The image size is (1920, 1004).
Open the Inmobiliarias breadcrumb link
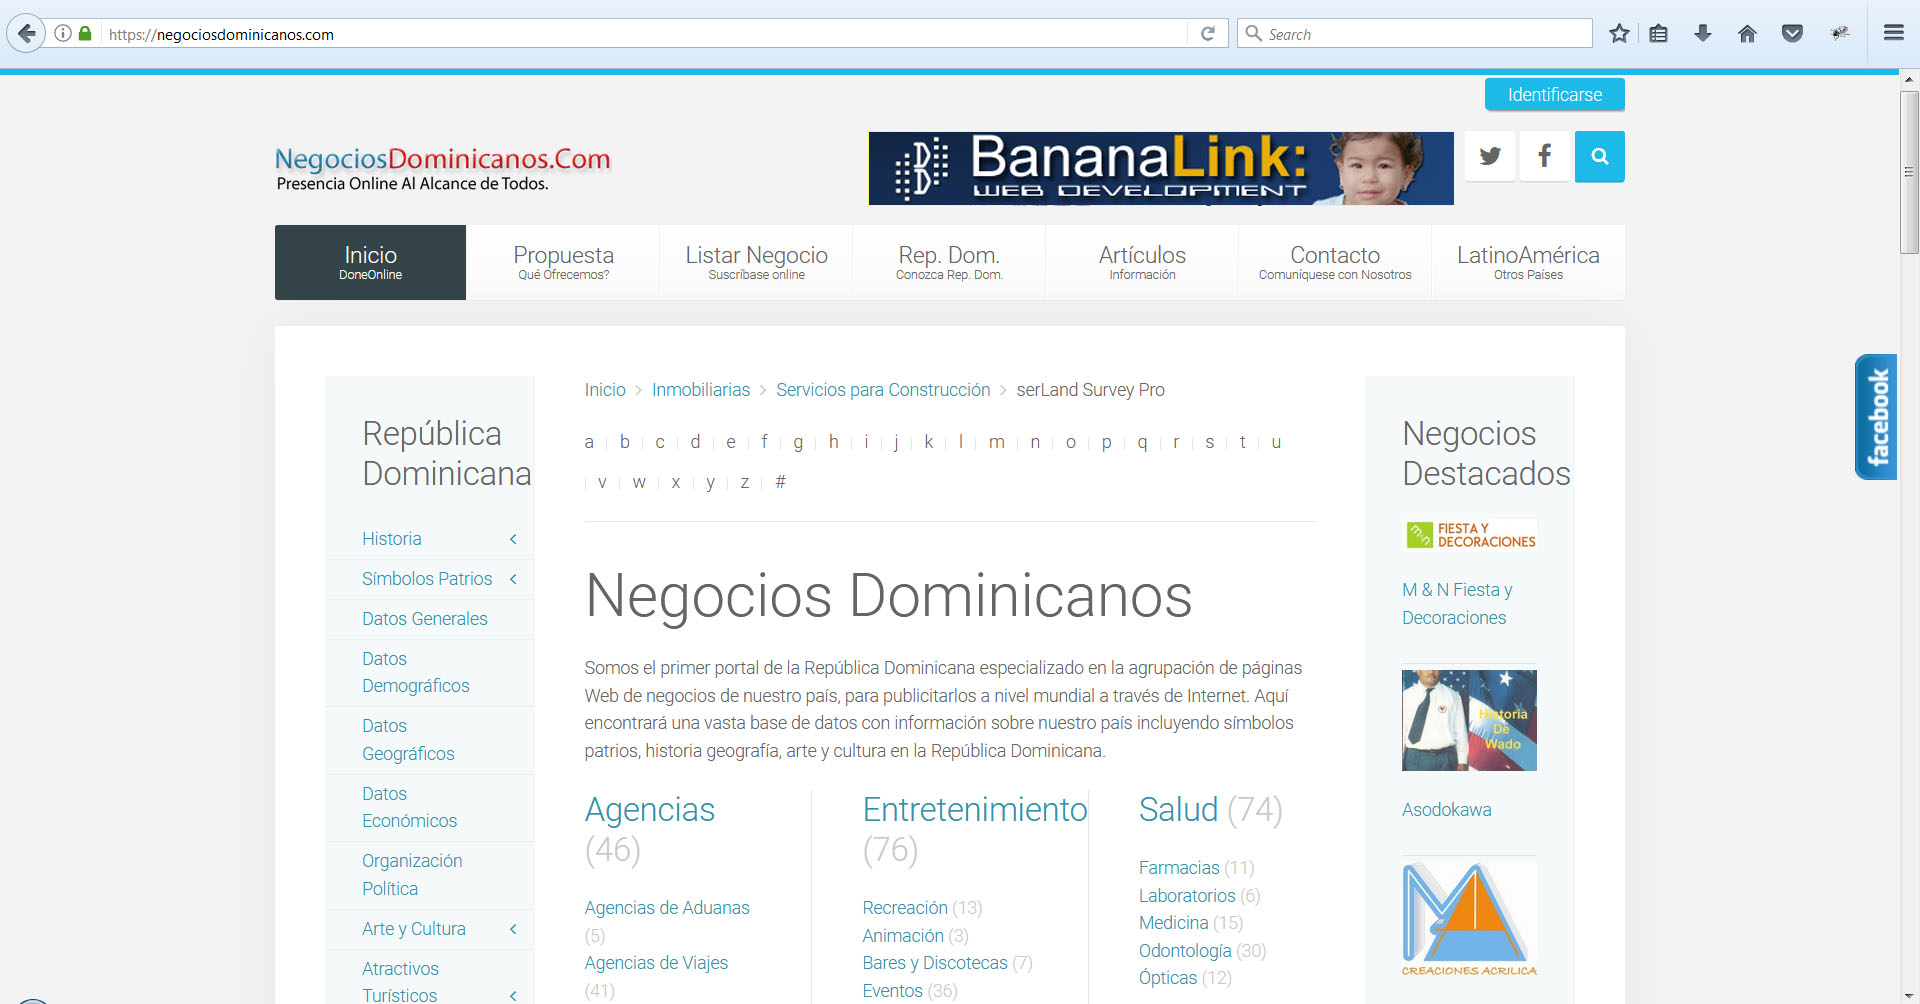click(x=700, y=390)
